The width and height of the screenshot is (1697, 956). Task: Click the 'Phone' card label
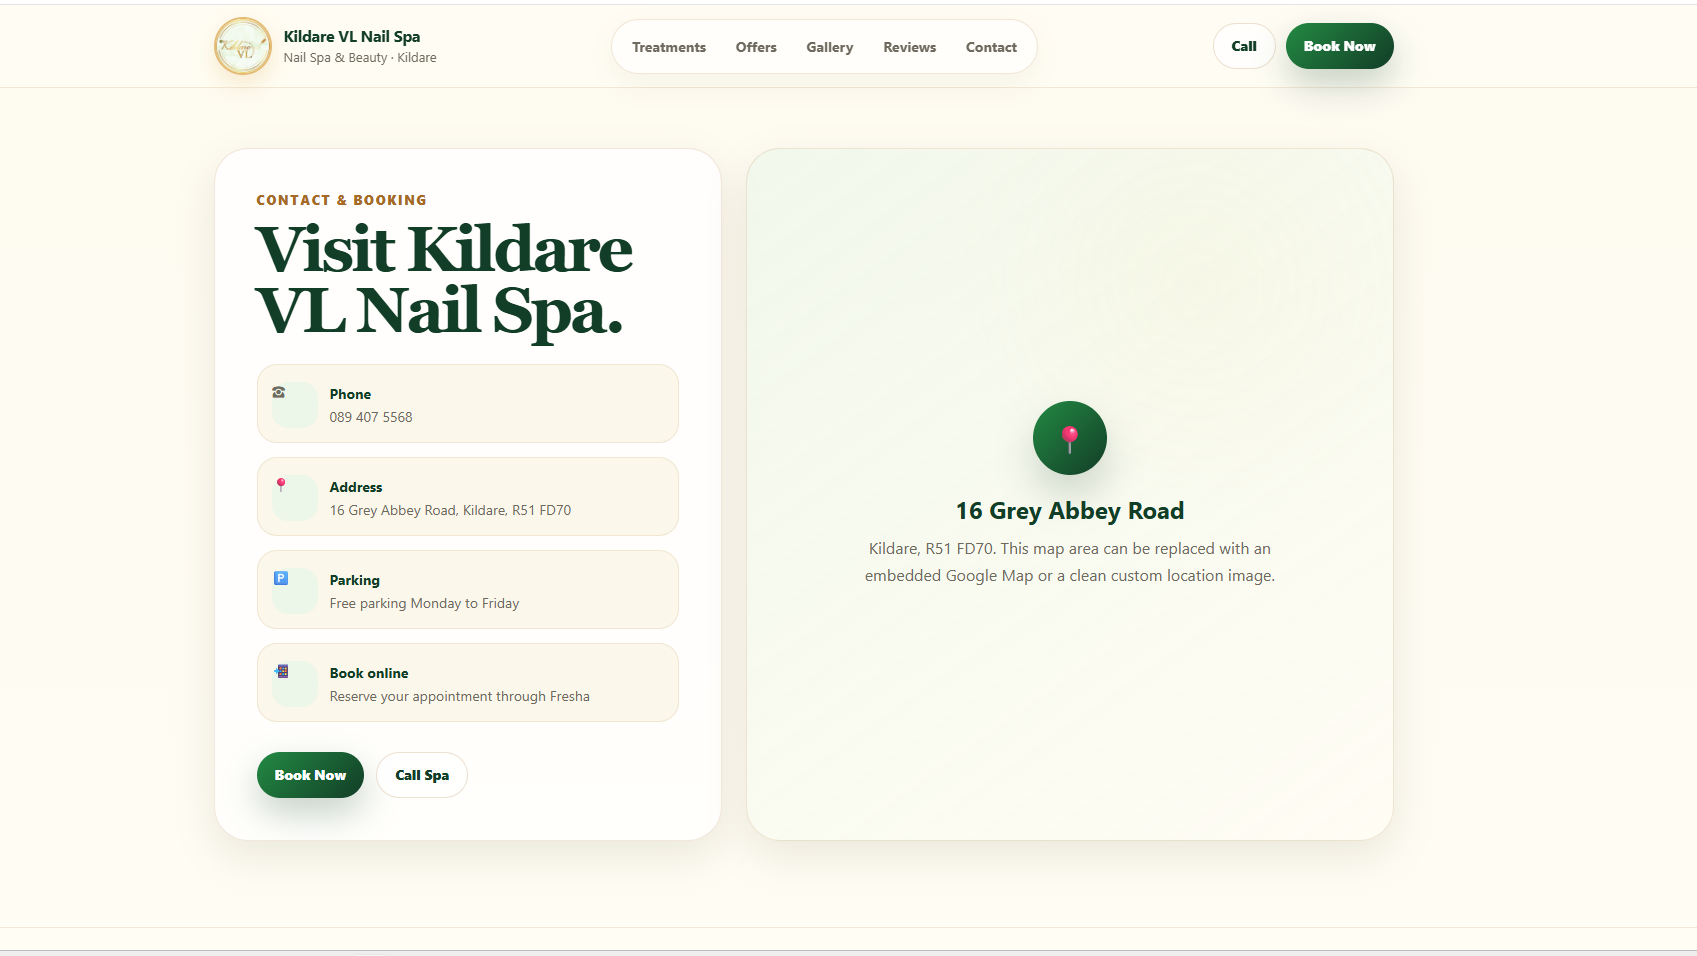click(350, 394)
